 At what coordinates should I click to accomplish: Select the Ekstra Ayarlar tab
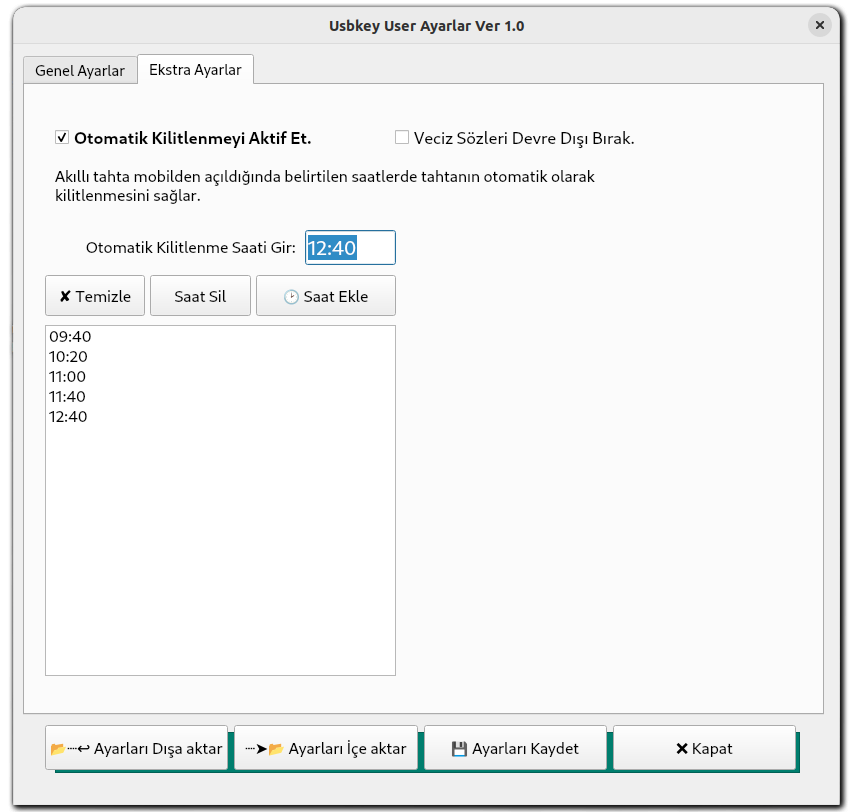[x=195, y=70]
